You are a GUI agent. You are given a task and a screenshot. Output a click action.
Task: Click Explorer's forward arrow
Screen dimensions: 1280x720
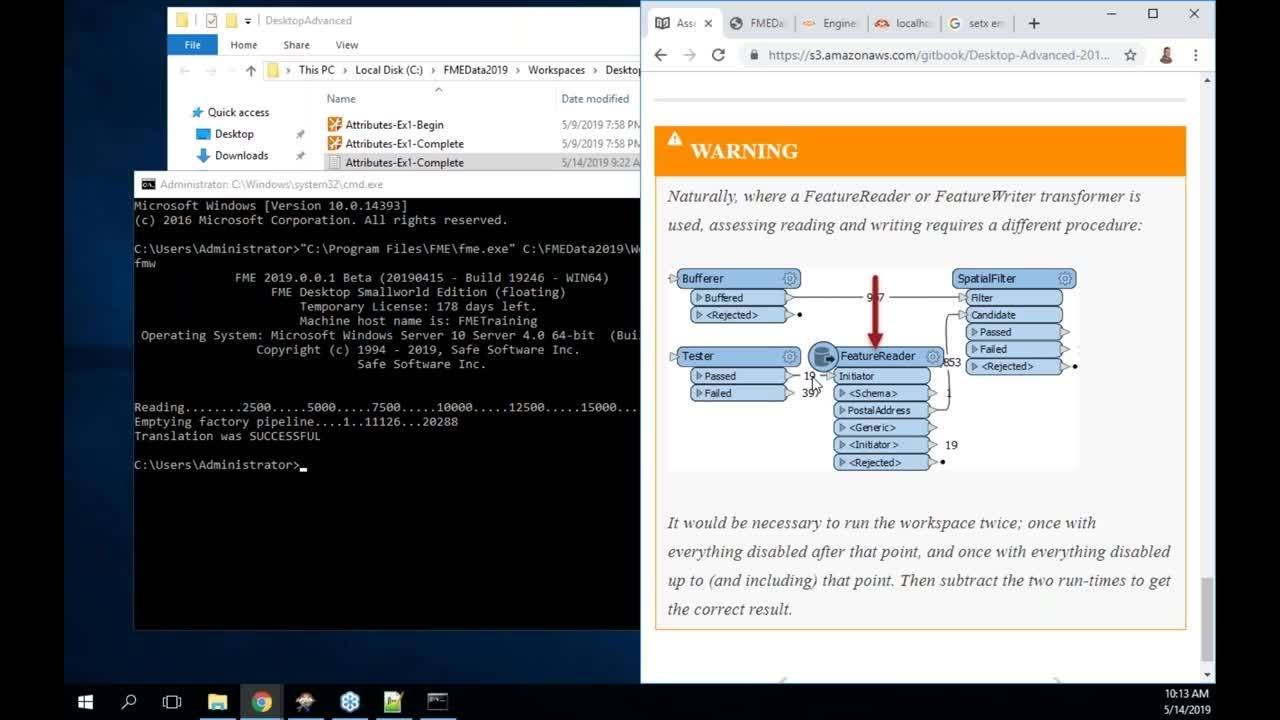point(211,71)
